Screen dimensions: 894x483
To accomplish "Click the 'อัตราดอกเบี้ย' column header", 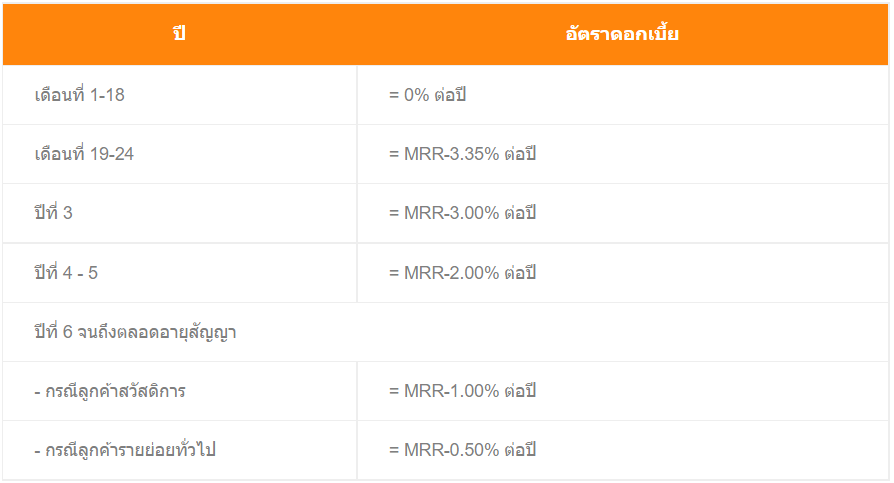I will [622, 35].
